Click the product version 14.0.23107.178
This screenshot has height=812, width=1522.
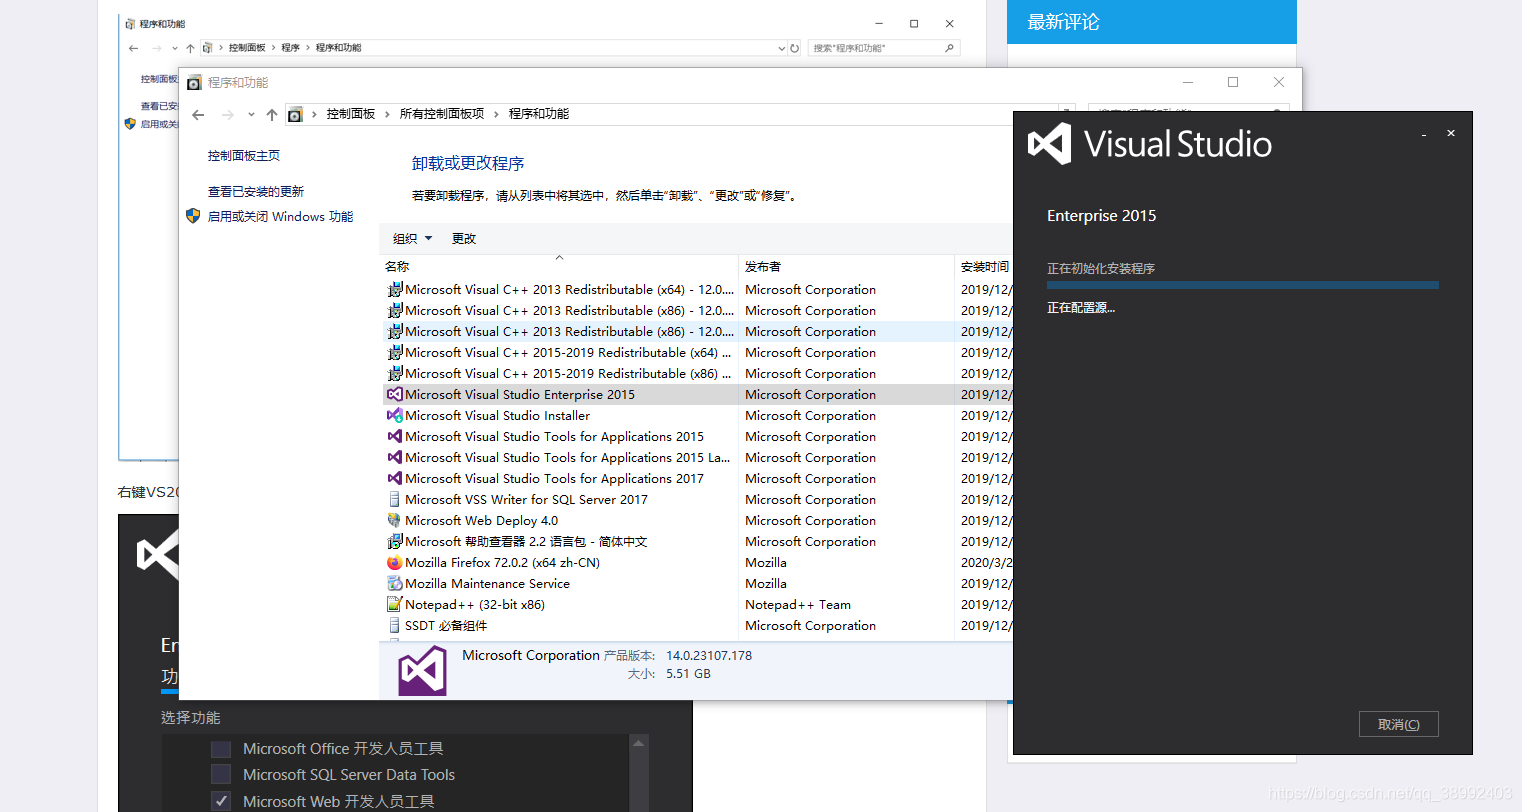tap(709, 655)
